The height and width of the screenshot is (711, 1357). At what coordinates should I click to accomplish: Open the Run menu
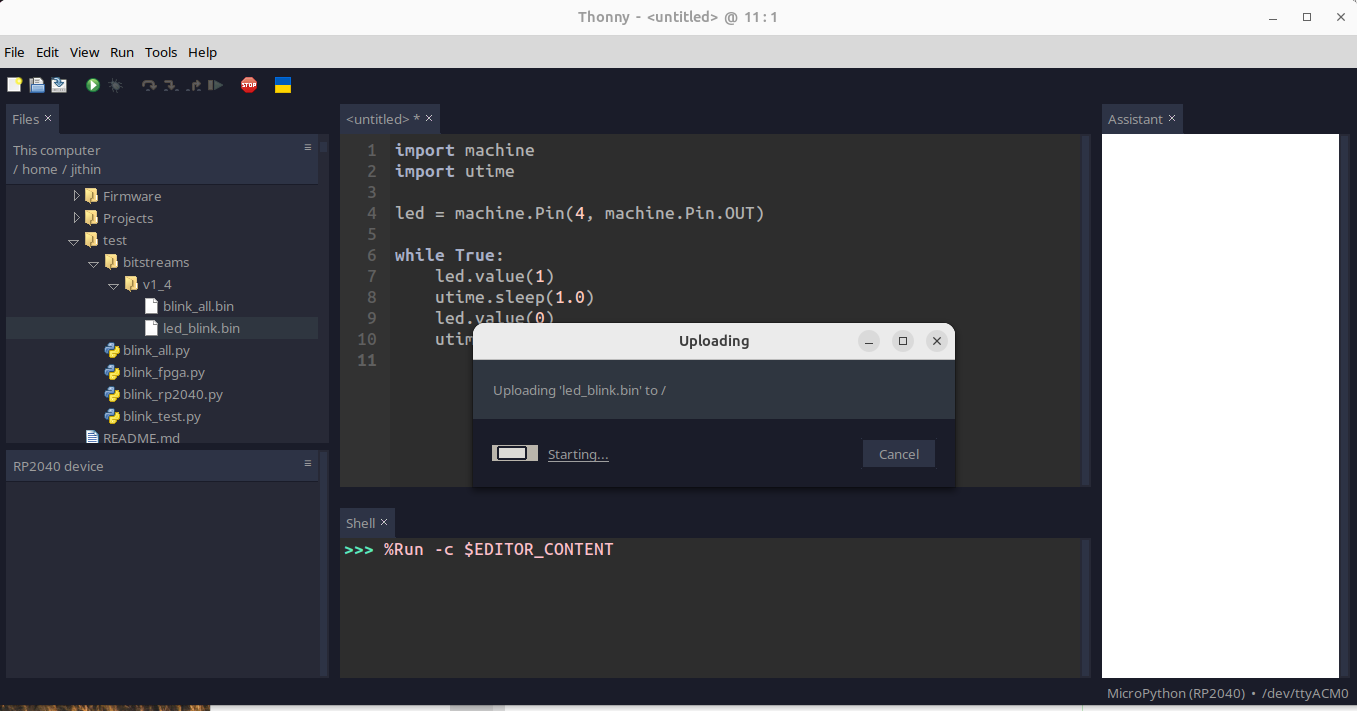tap(122, 52)
